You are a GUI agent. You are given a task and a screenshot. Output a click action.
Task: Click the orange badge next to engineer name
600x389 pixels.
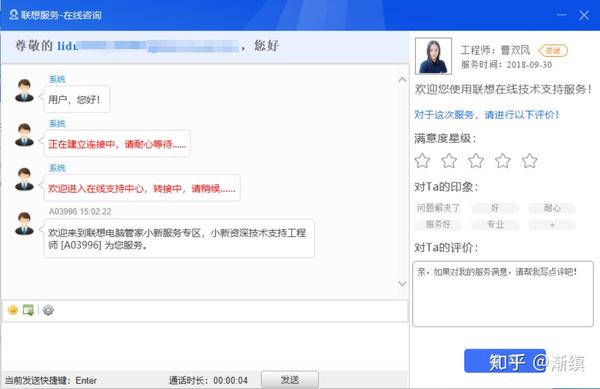[x=553, y=50]
